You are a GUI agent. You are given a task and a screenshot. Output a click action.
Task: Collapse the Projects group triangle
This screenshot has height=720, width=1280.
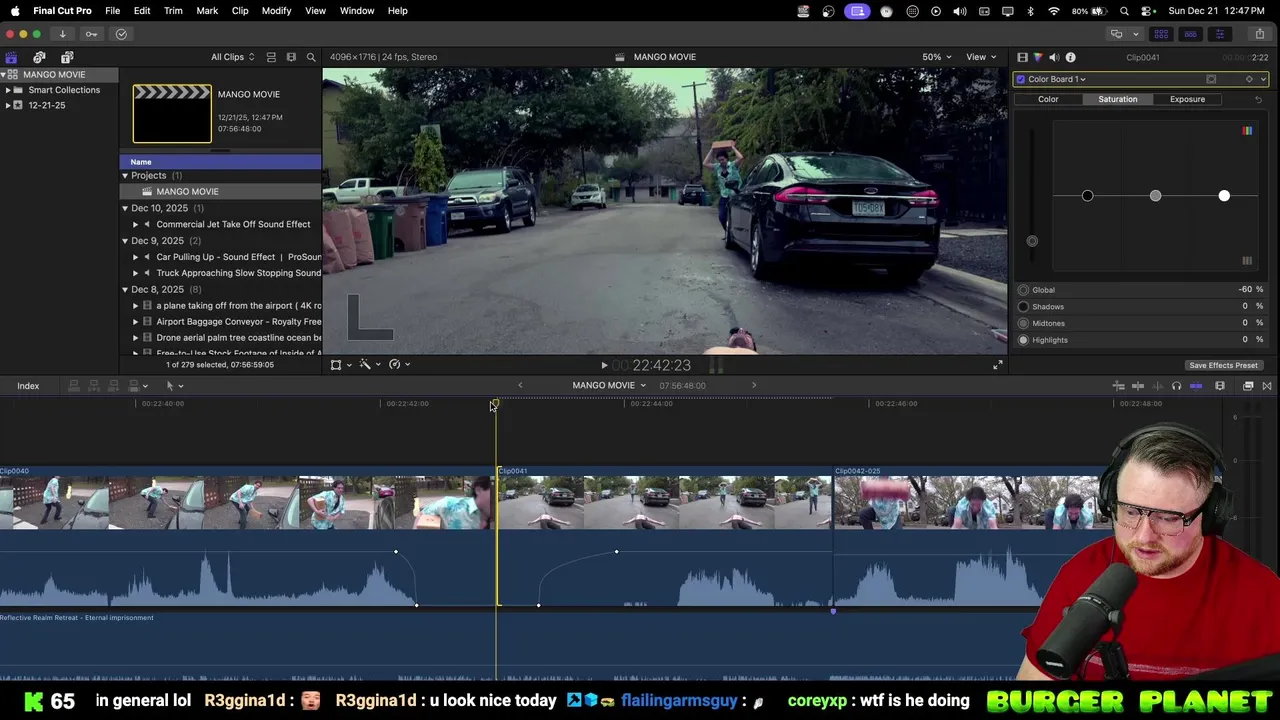125,176
